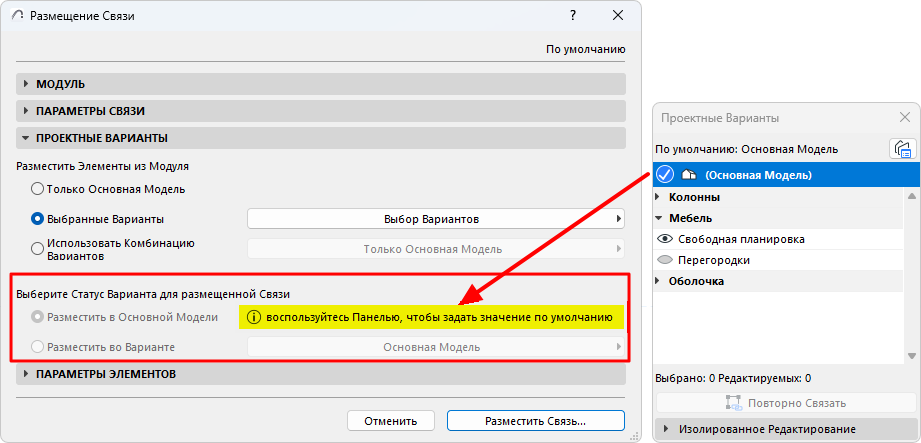Select radio Использовать Комбинацию Вариантов

(37, 249)
